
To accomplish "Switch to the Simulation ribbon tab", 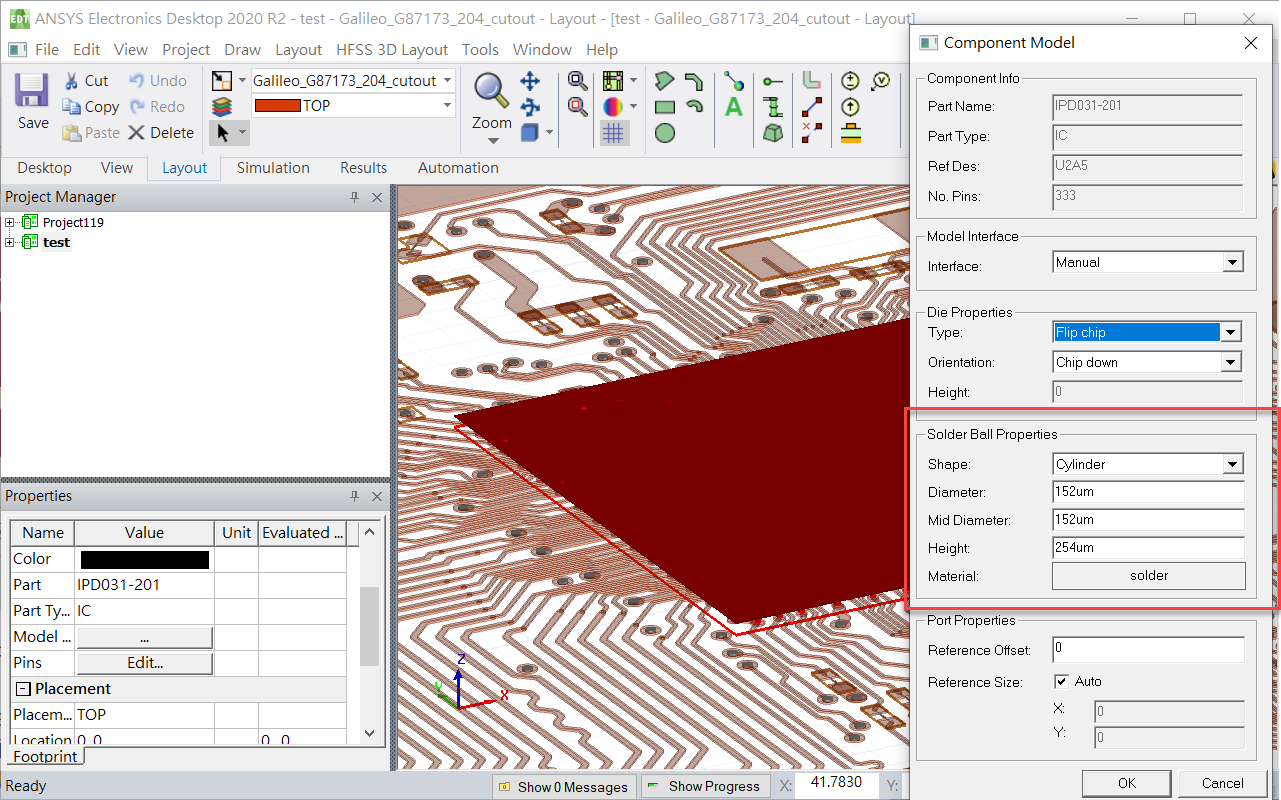I will tap(273, 168).
